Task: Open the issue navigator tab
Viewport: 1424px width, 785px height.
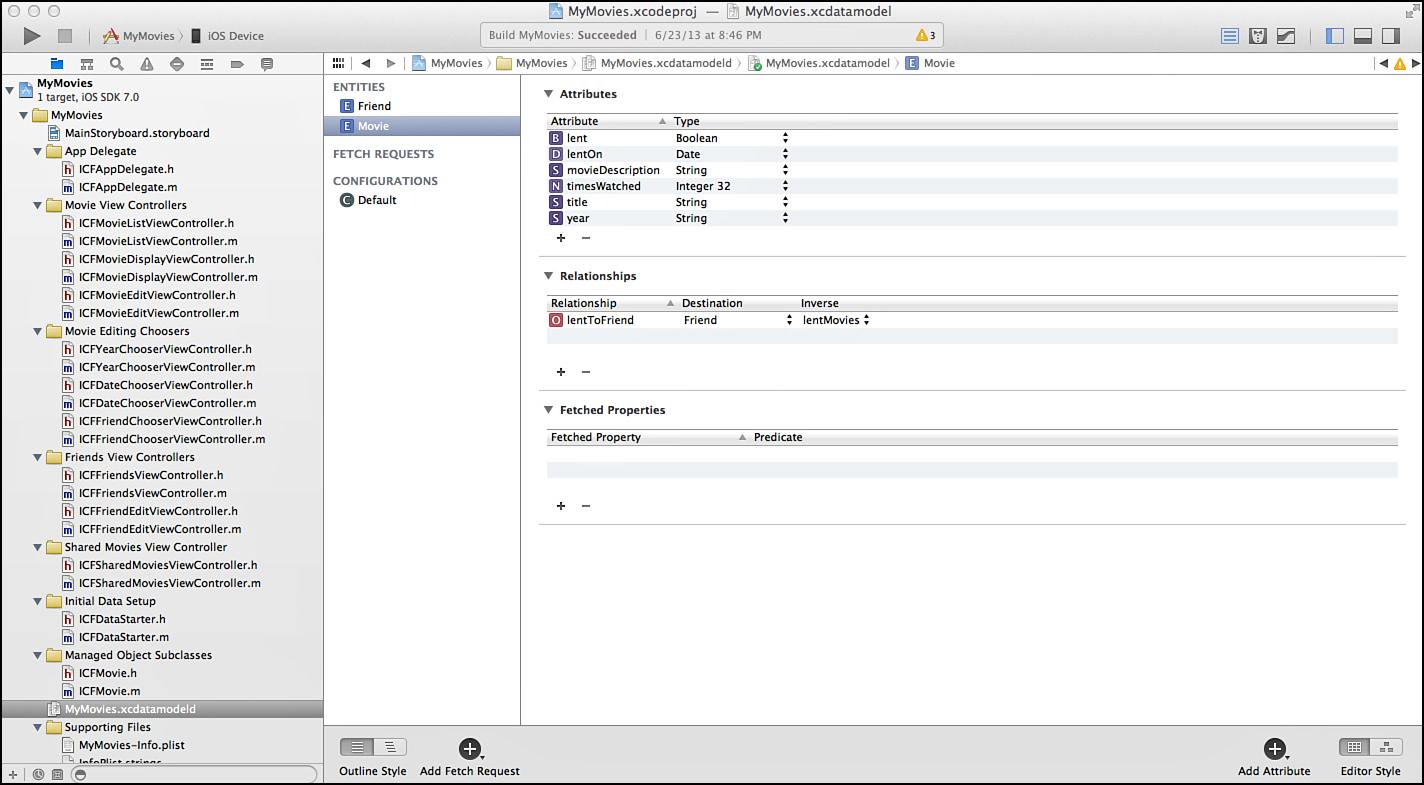Action: pos(147,64)
